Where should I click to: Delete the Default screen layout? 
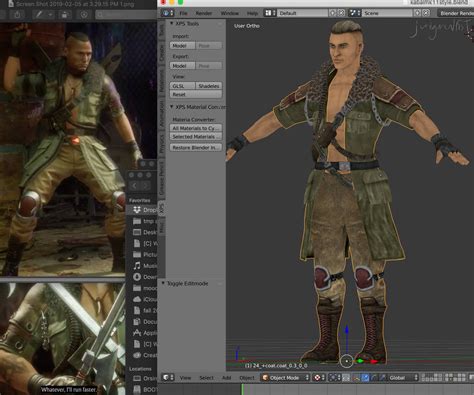(341, 13)
